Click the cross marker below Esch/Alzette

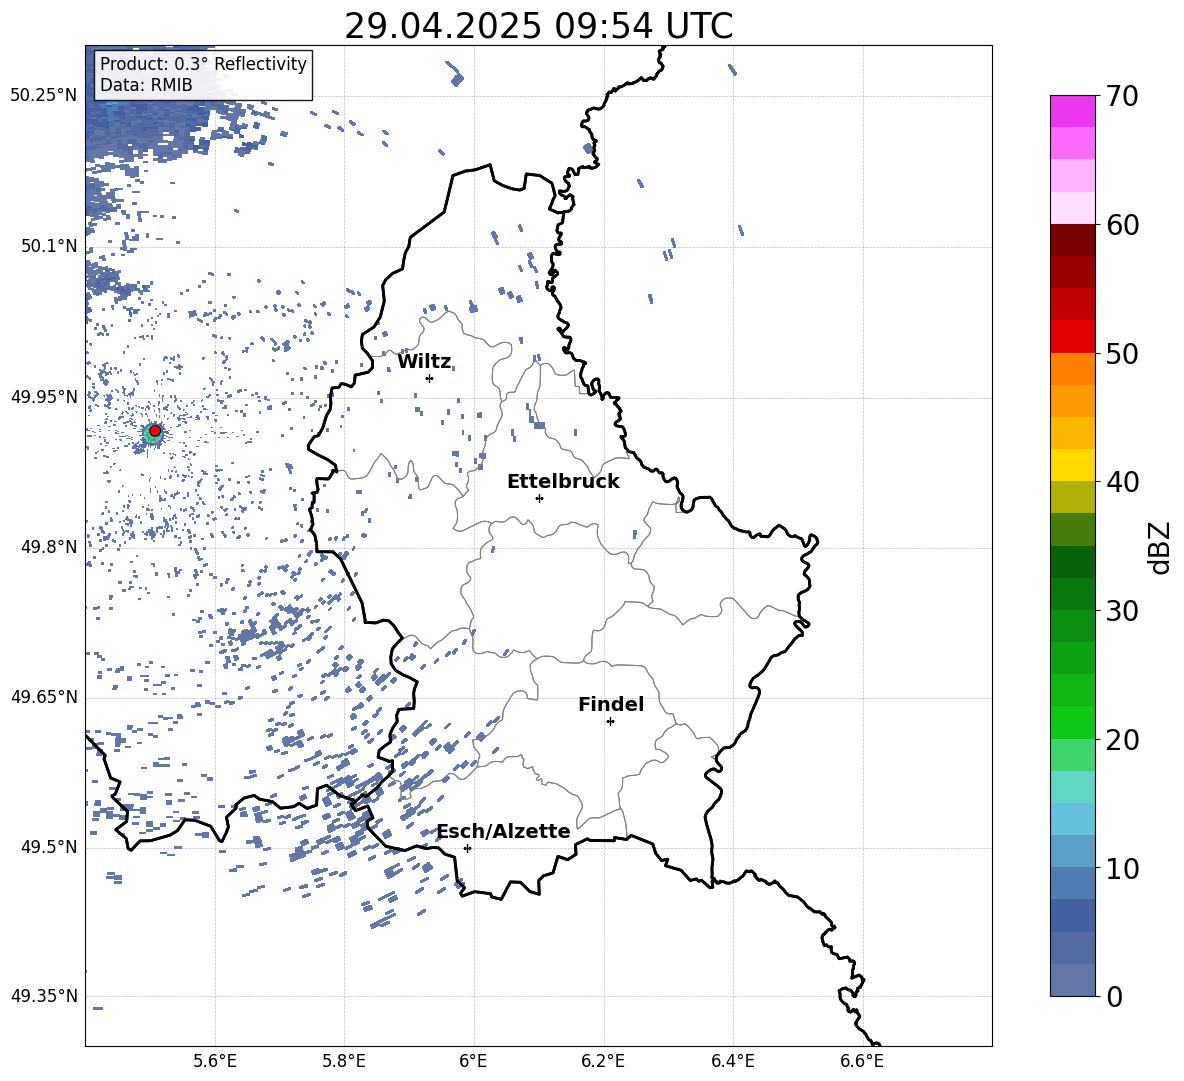coord(467,848)
